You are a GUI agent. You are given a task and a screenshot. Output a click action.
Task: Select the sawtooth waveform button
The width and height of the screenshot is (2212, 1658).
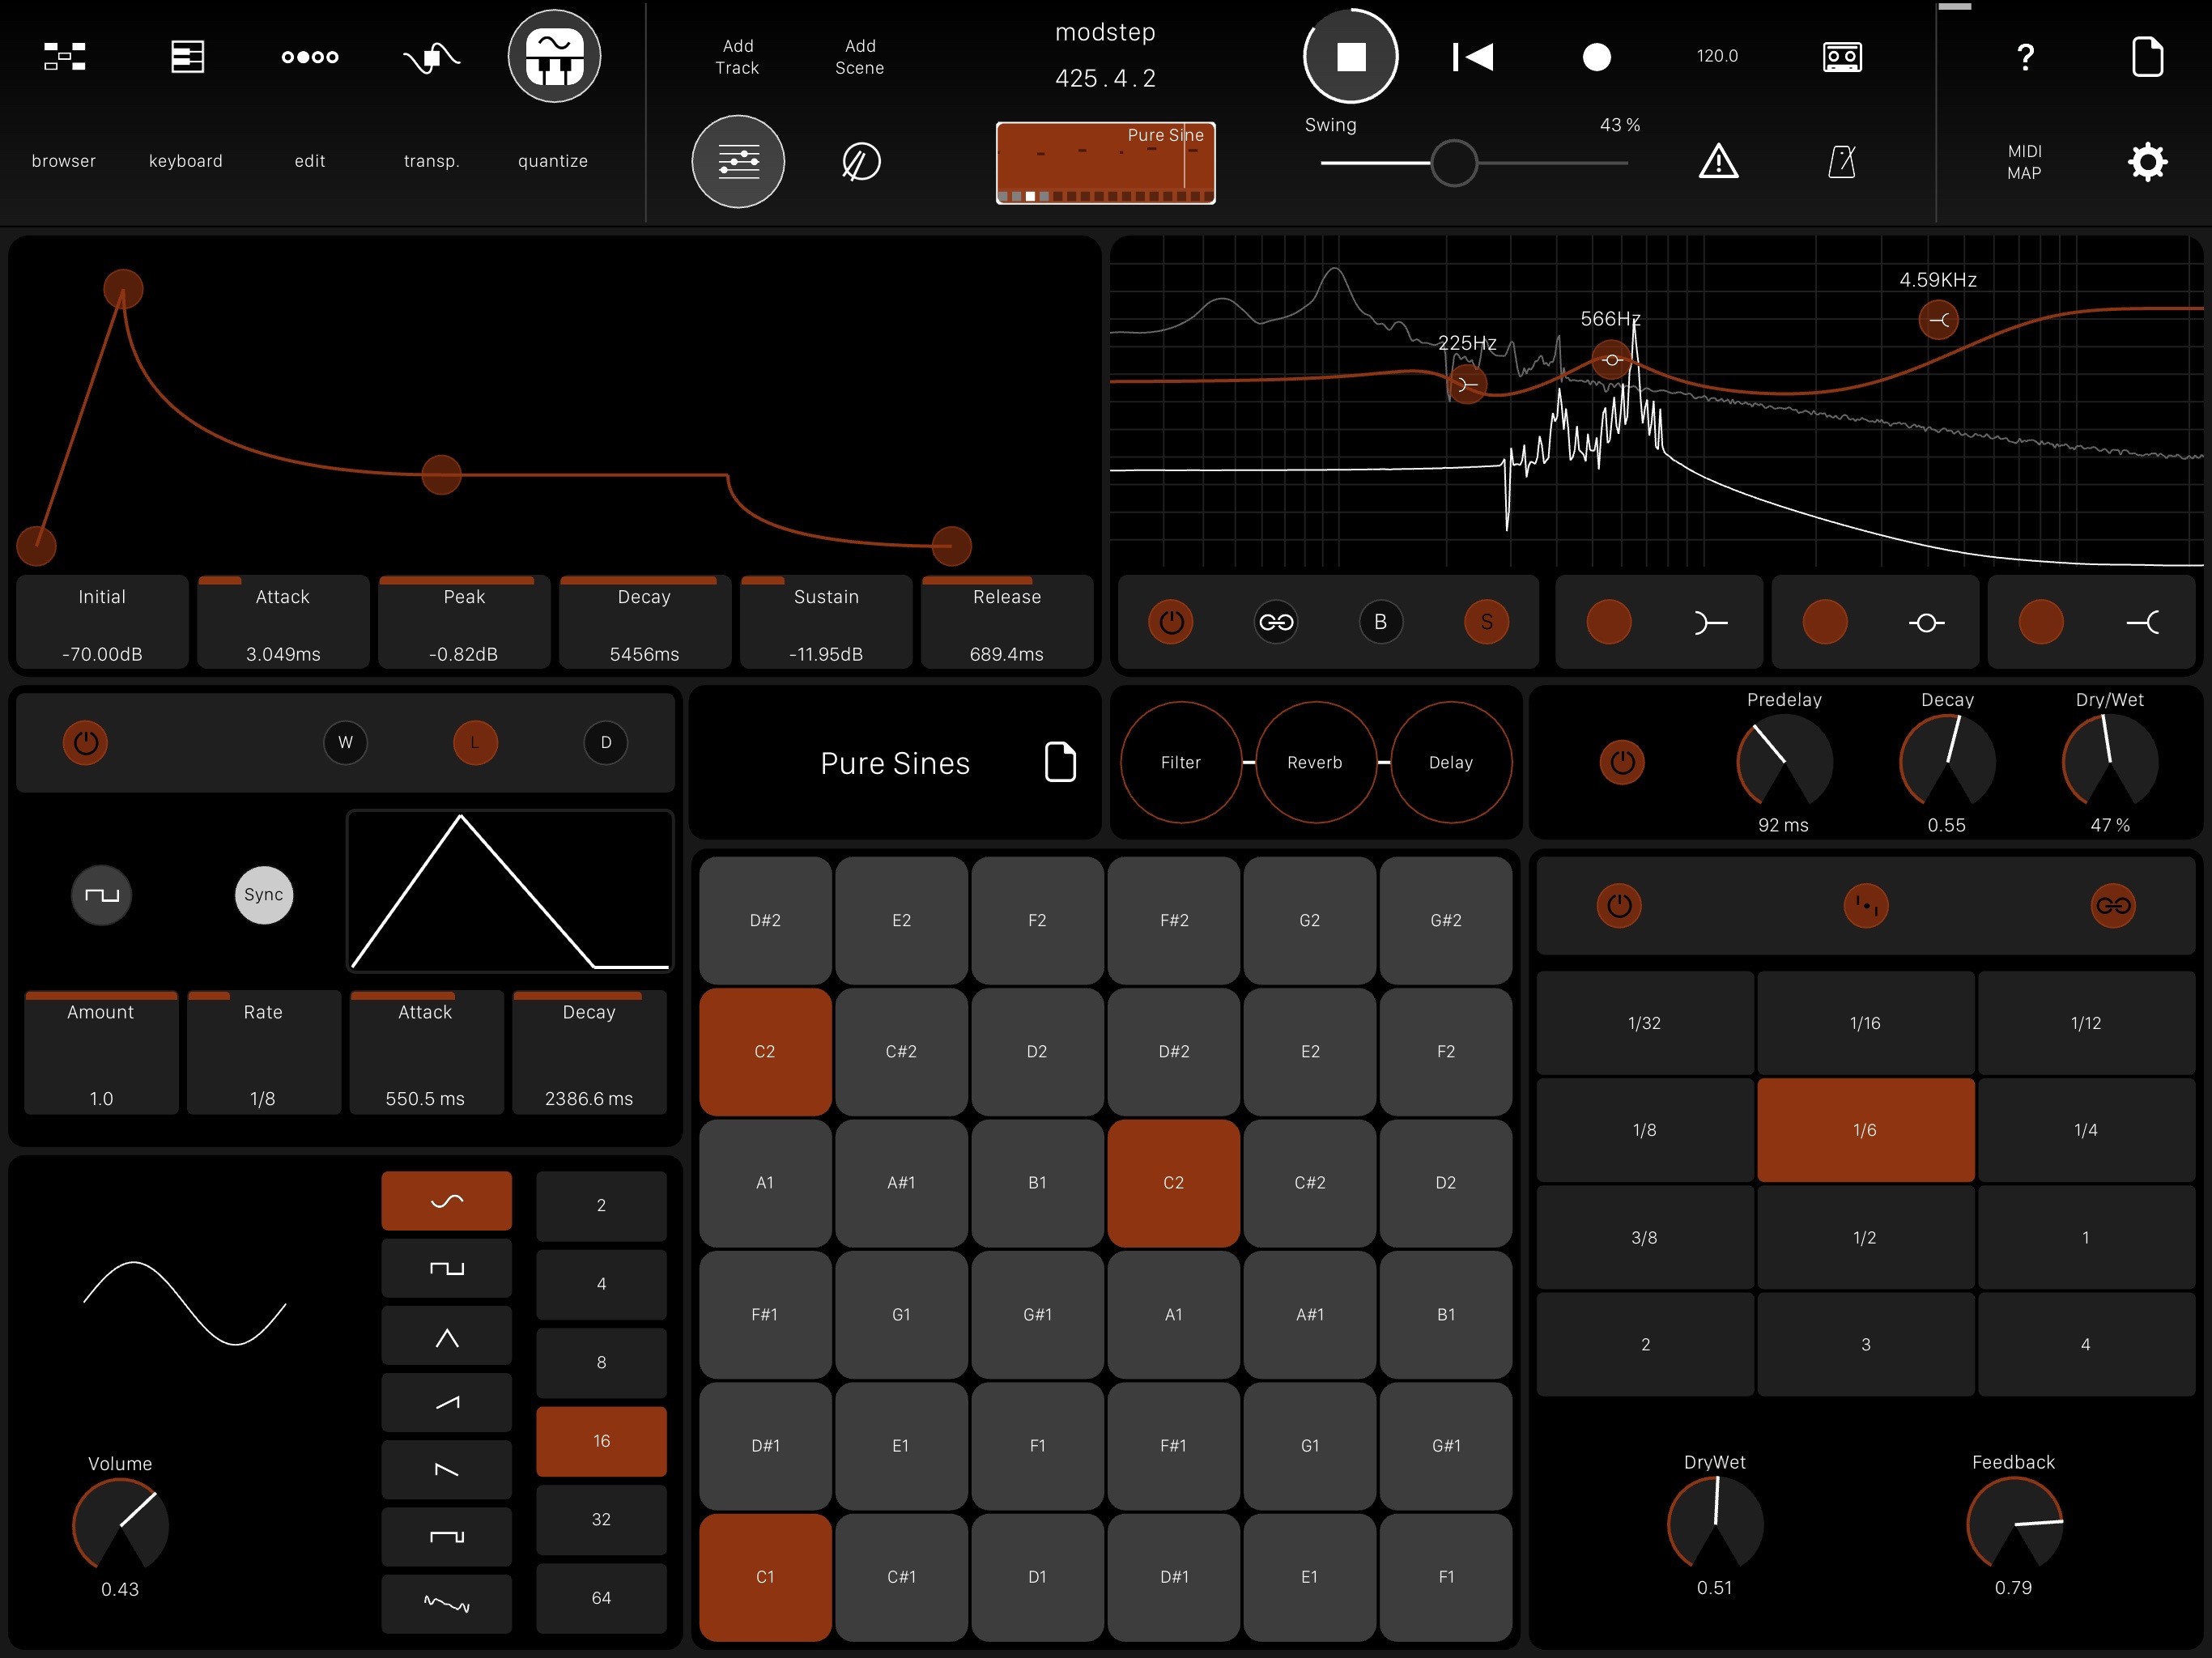coord(446,1403)
